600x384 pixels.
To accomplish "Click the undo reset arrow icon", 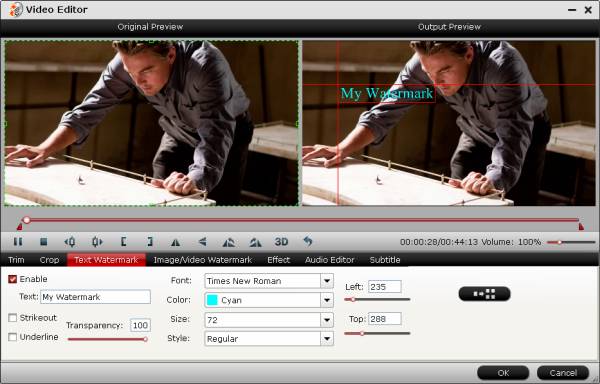I will (x=308, y=241).
